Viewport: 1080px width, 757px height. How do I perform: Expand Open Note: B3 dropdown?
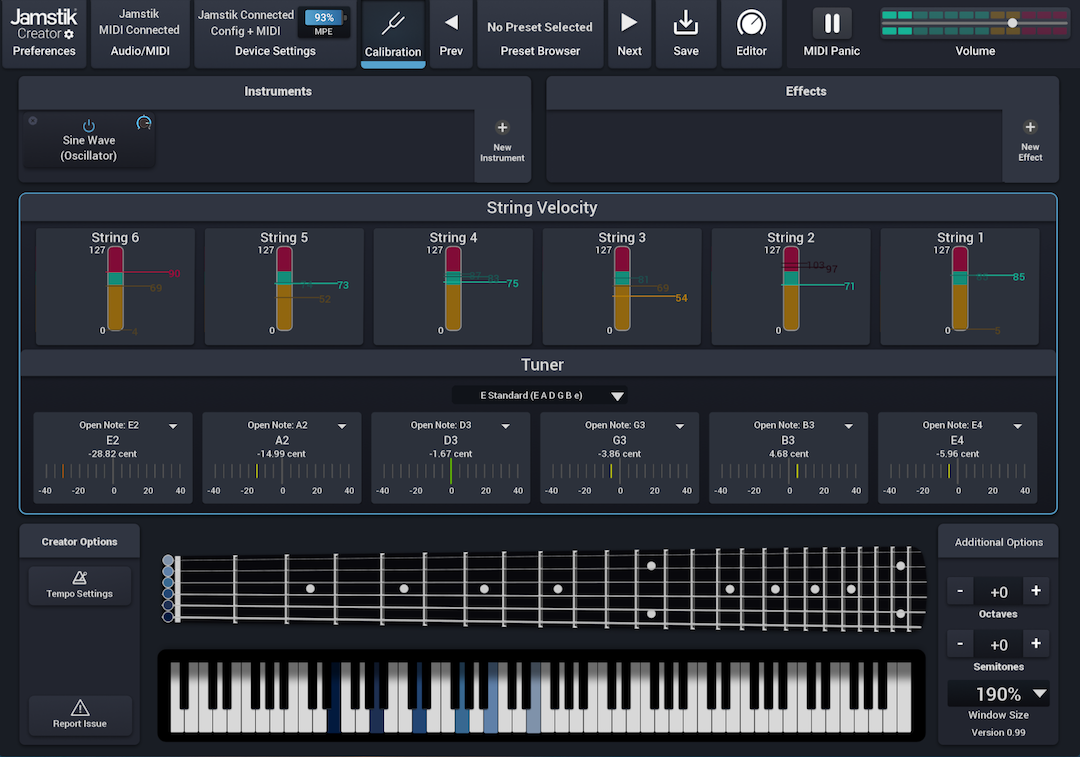(x=849, y=426)
